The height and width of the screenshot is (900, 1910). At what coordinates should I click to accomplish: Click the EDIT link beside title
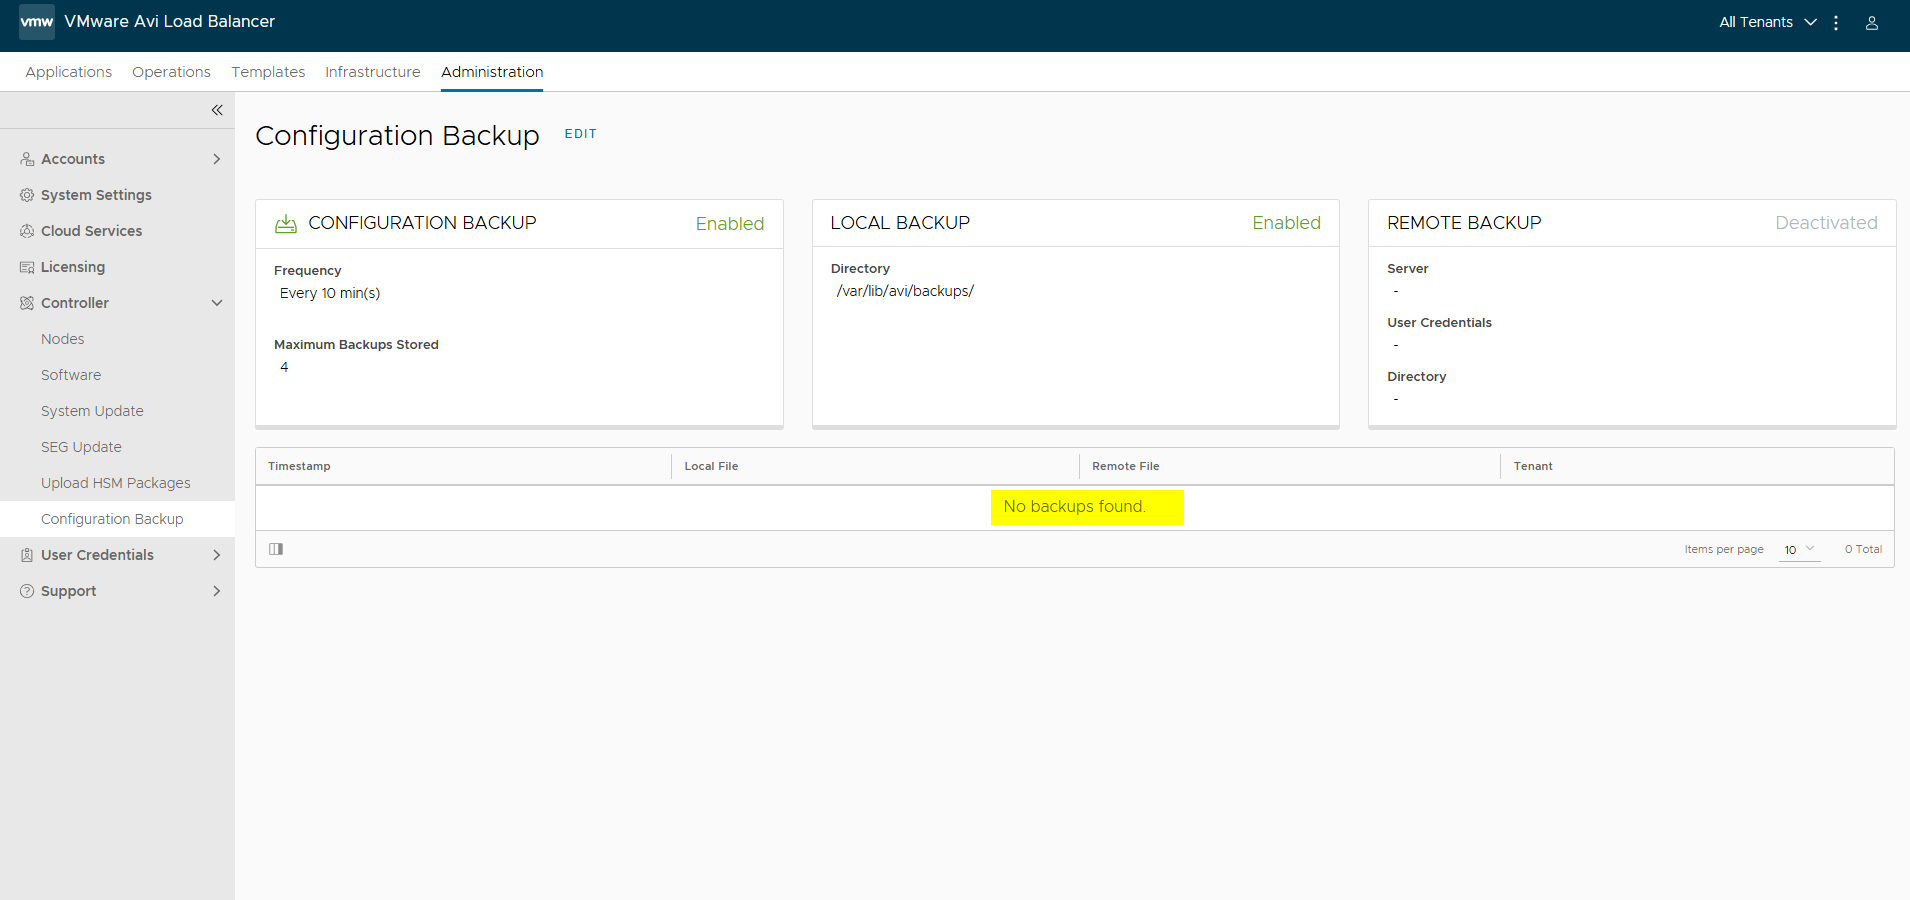pos(580,134)
